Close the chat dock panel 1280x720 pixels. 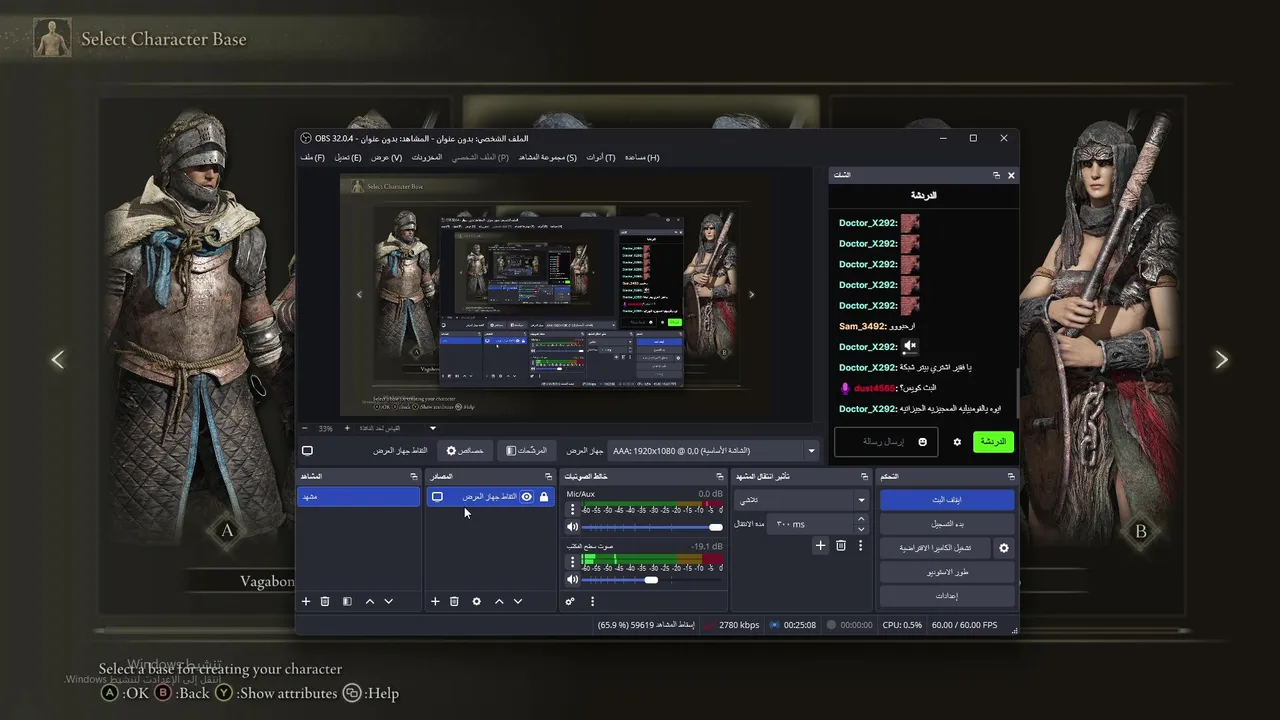coord(1011,175)
